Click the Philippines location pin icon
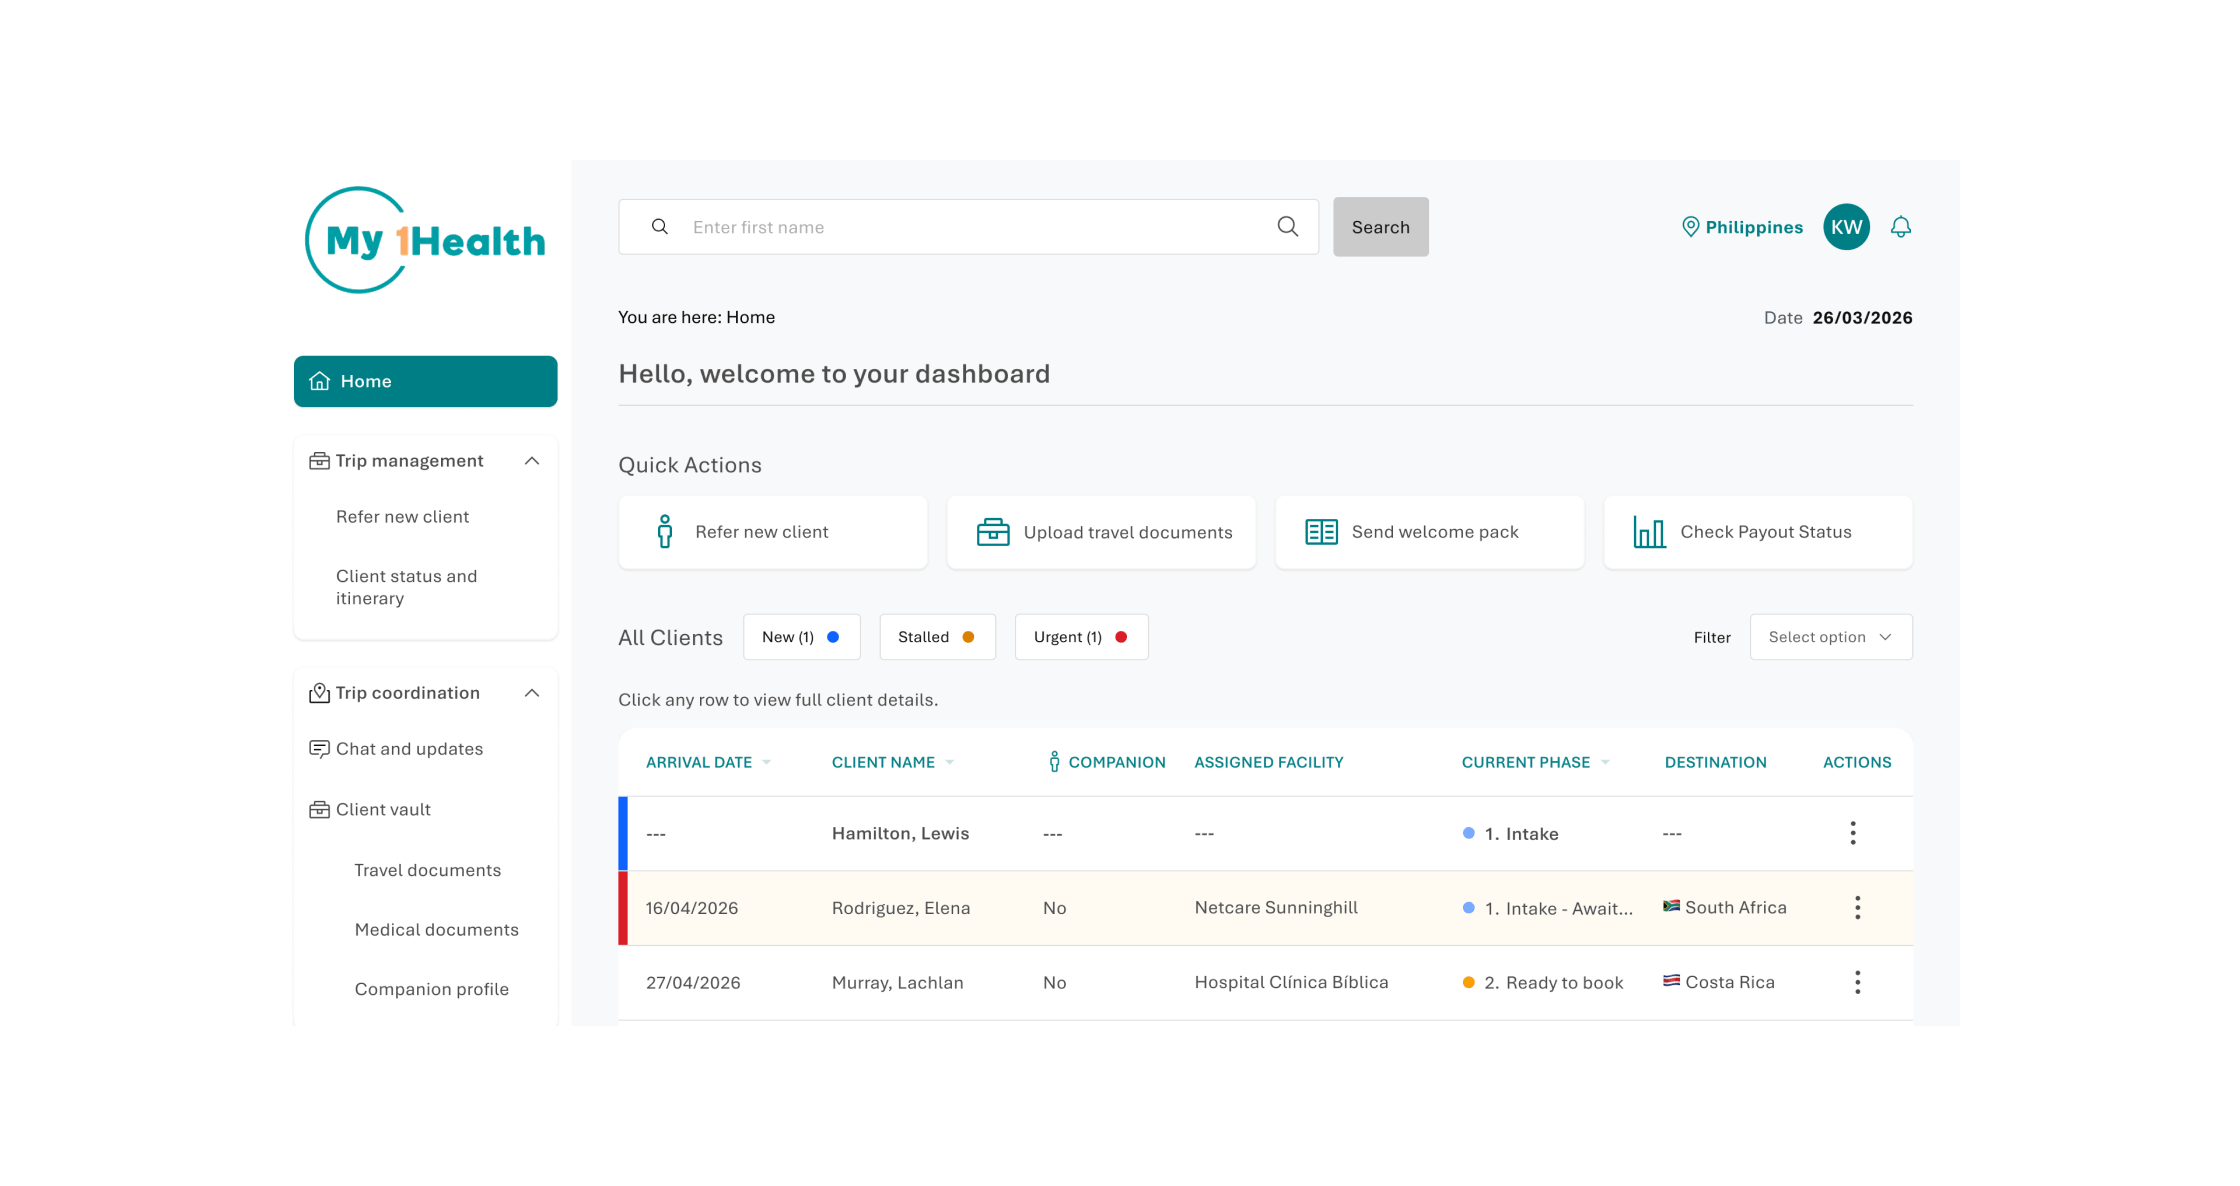The width and height of the screenshot is (2240, 1186). pyautogui.click(x=1690, y=227)
